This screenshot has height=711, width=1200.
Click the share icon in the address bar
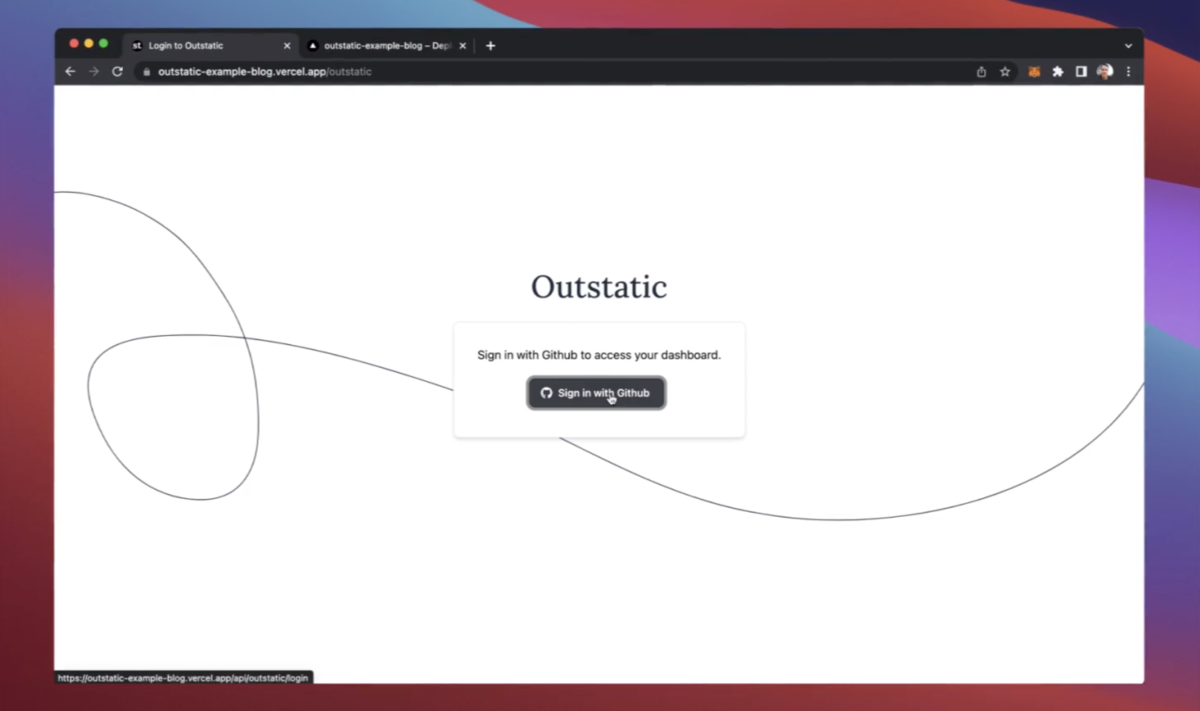point(981,71)
